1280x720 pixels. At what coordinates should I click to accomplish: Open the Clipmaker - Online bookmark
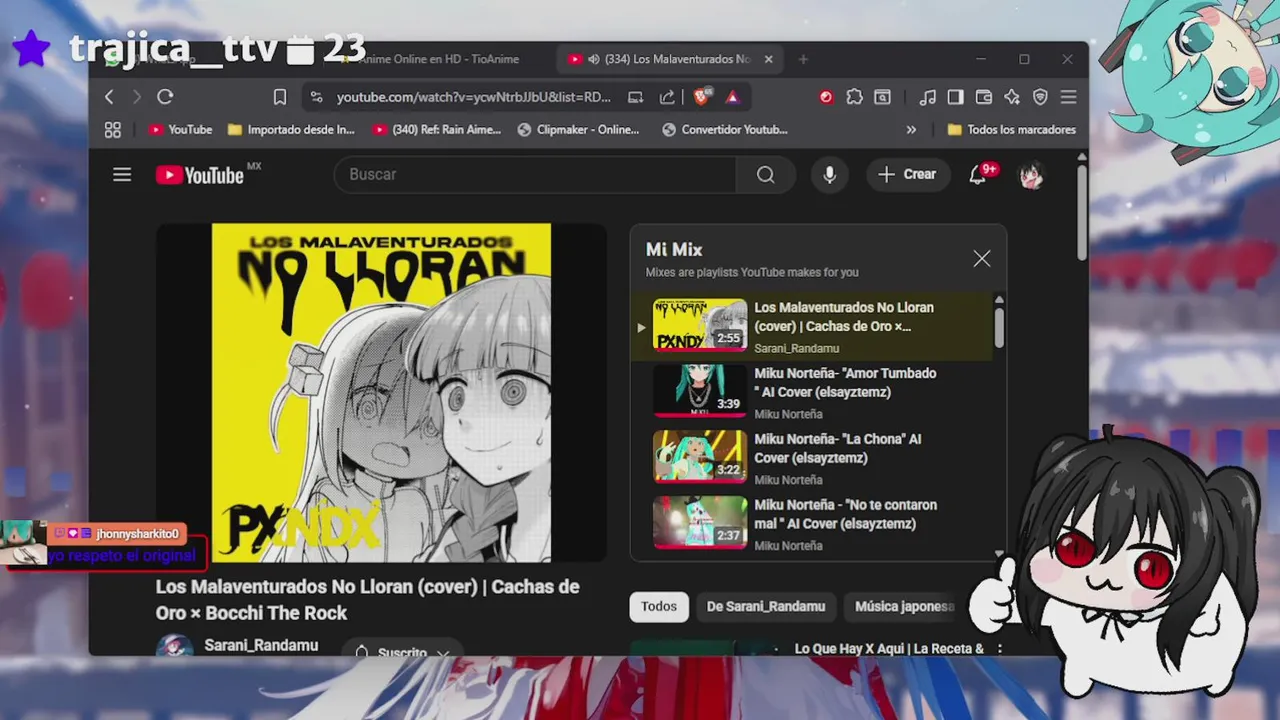[579, 130]
